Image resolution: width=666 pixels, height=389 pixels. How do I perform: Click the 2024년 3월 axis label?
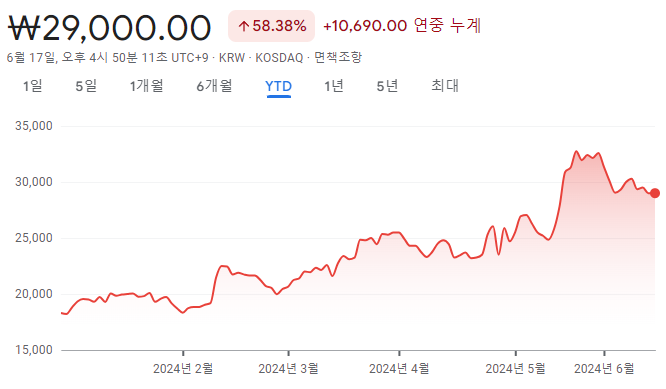pyautogui.click(x=288, y=368)
